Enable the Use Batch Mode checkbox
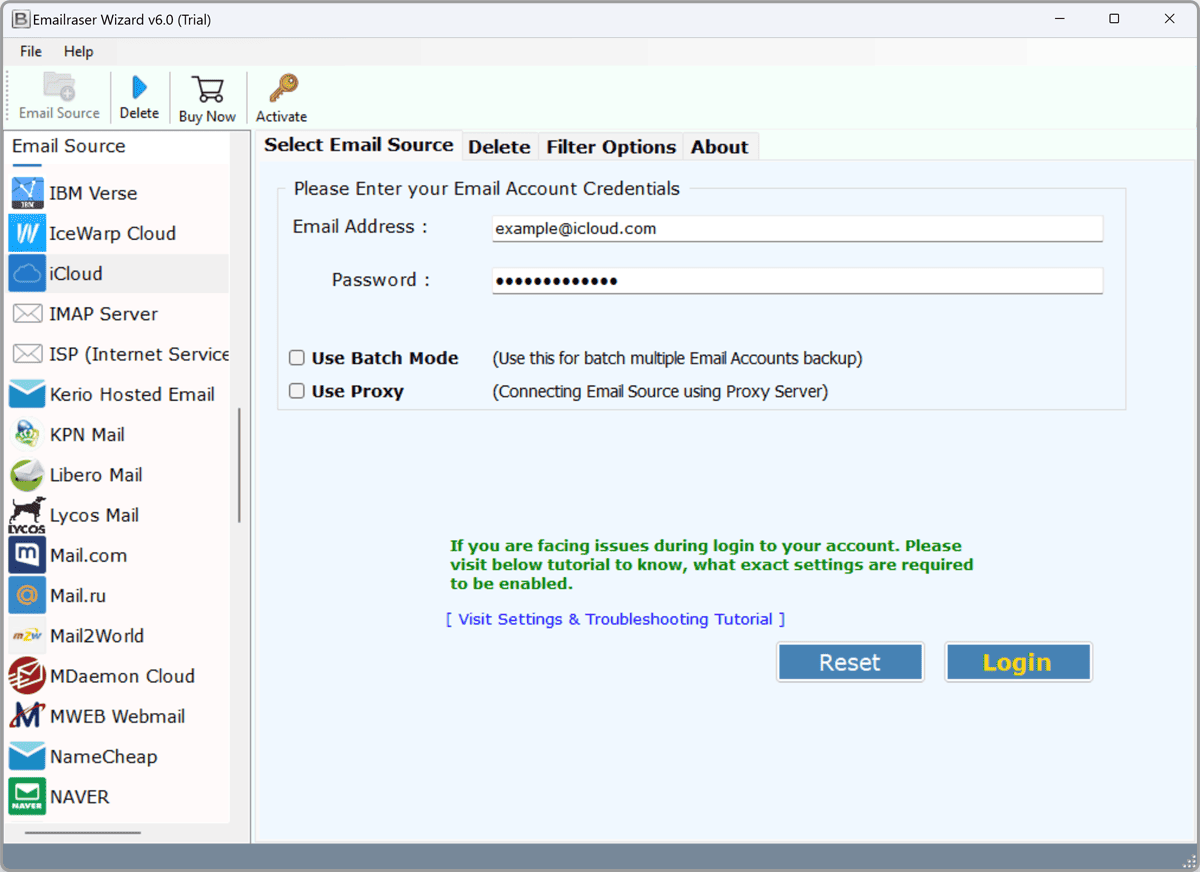This screenshot has width=1200, height=872. pos(297,358)
